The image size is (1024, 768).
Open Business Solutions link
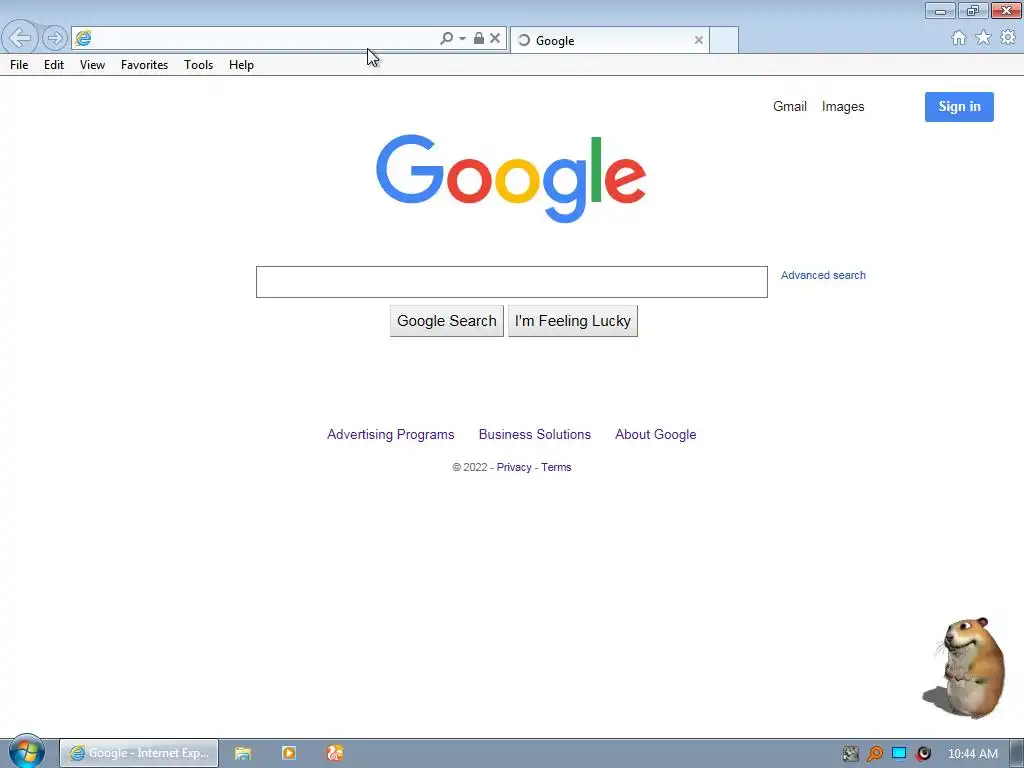pyautogui.click(x=535, y=435)
